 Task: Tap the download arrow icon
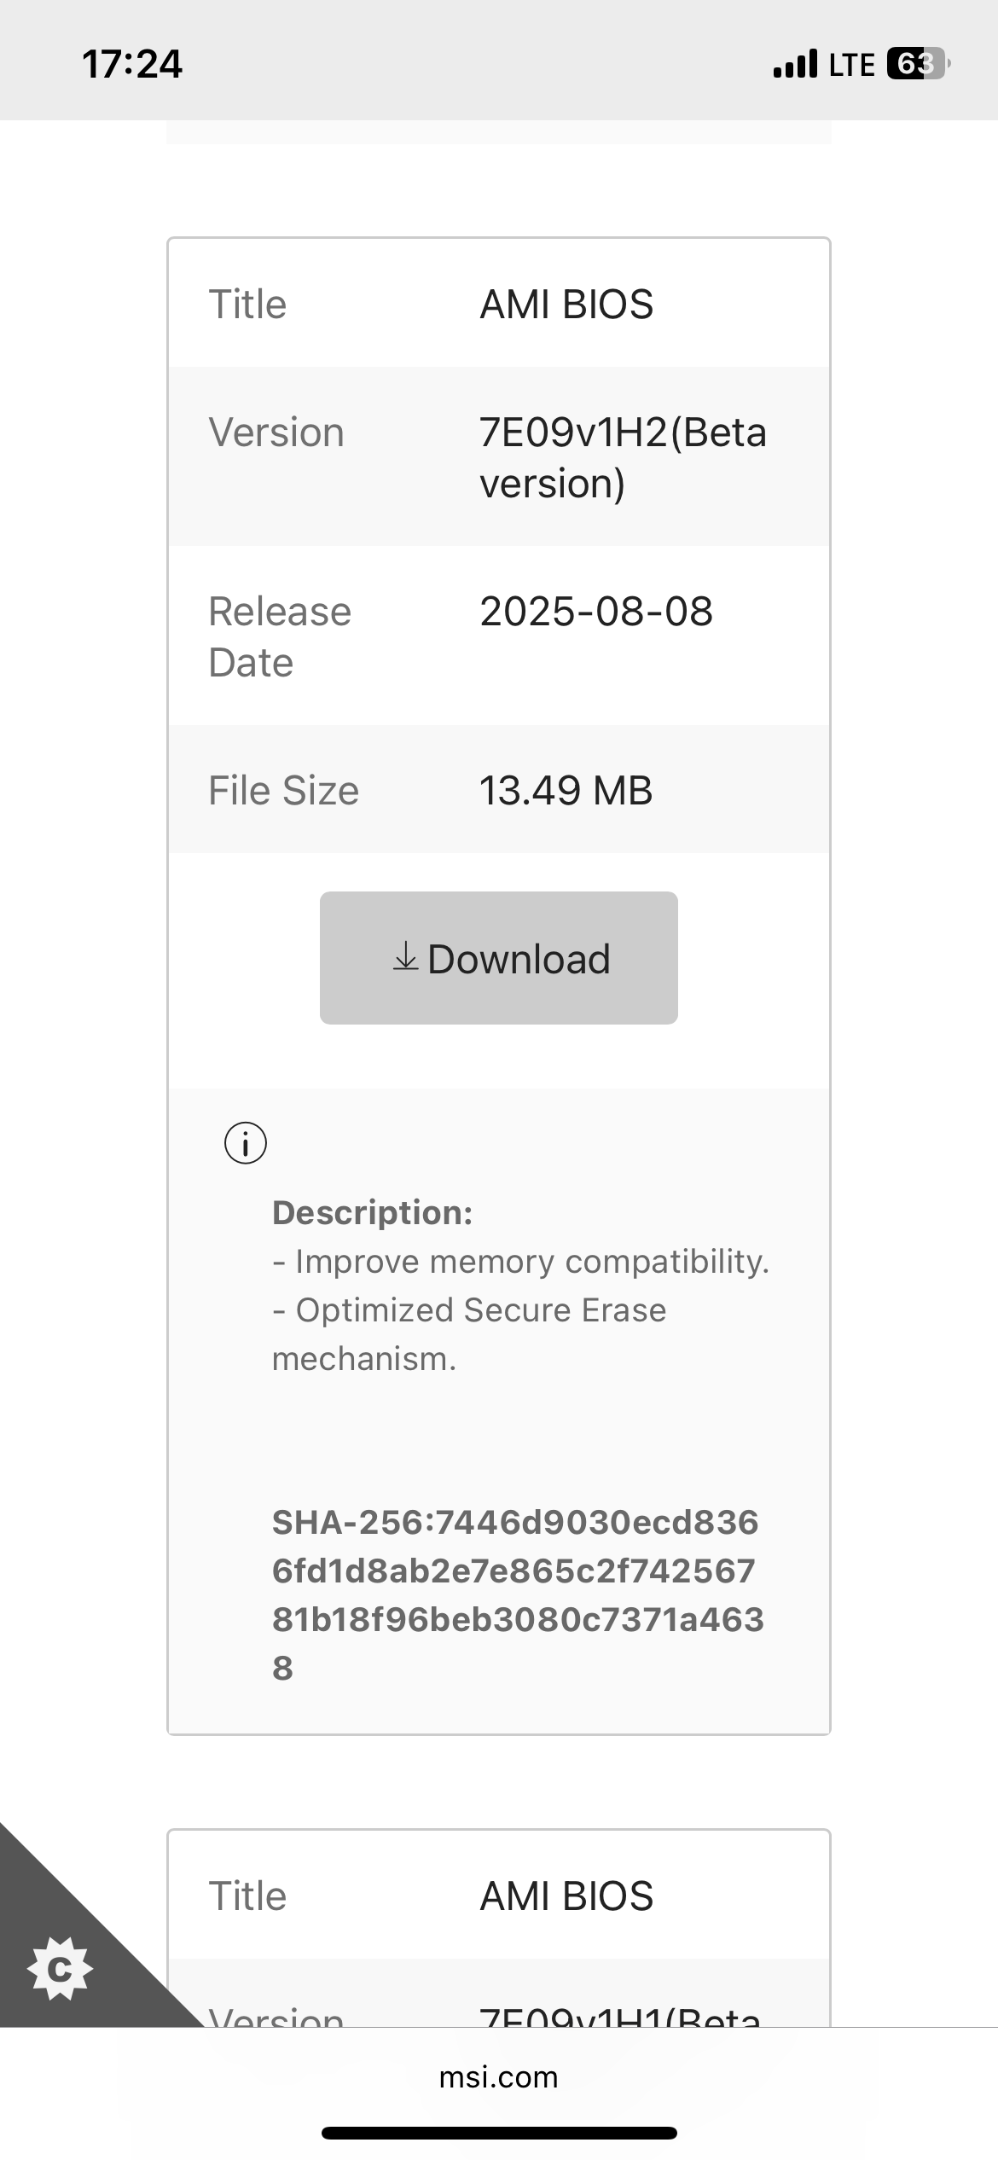[405, 957]
